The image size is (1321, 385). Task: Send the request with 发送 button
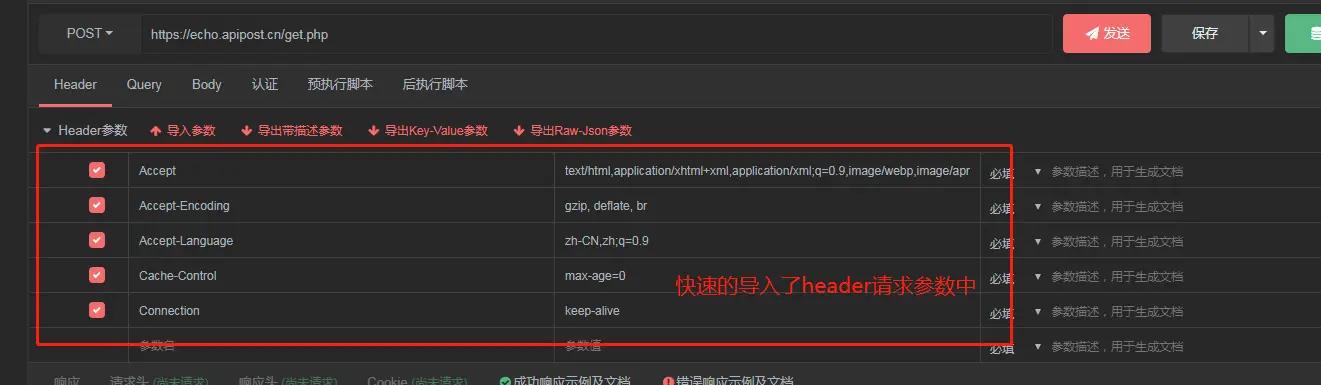(1107, 33)
